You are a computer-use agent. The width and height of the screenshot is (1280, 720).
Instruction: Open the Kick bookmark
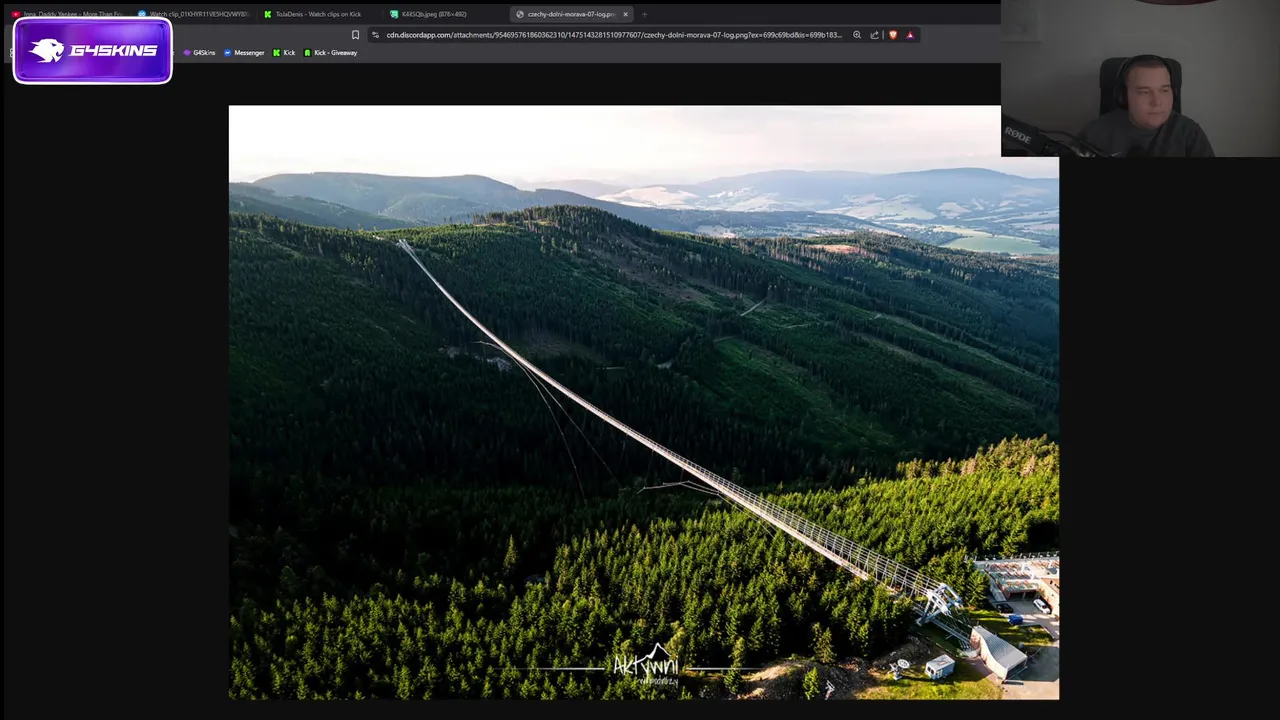284,53
